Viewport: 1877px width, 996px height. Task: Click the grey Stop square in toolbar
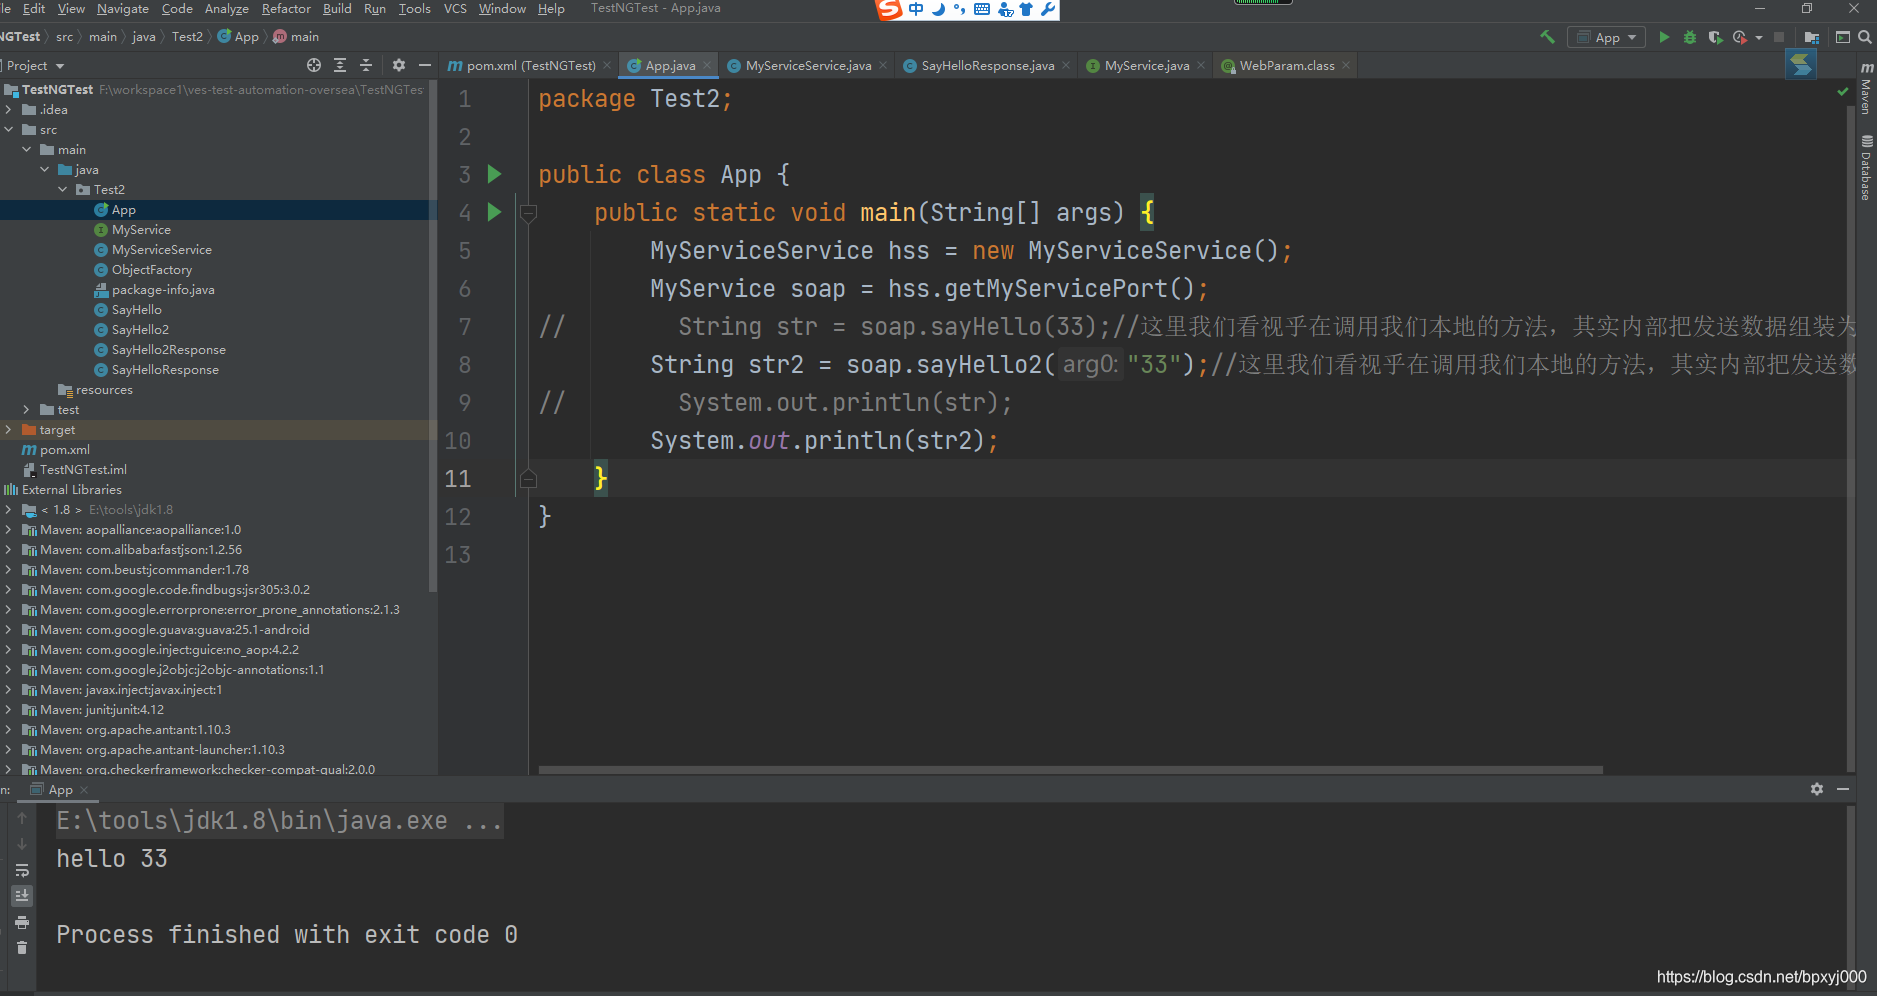tap(1779, 37)
